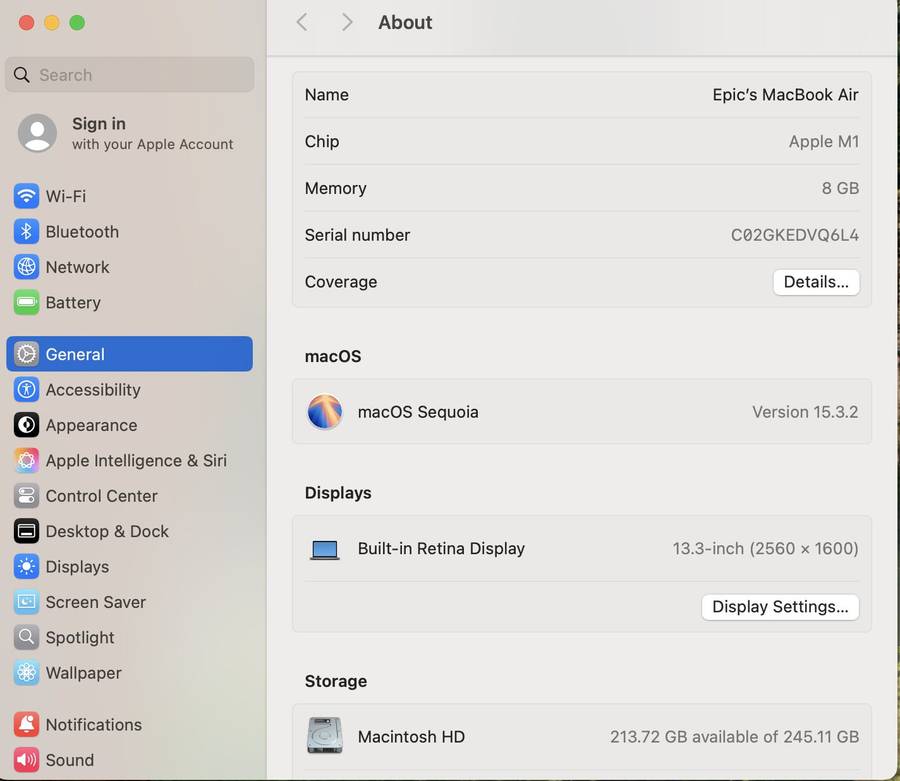Viewport: 900px width, 781px height.
Task: Open Battery settings icon
Action: tap(27, 303)
